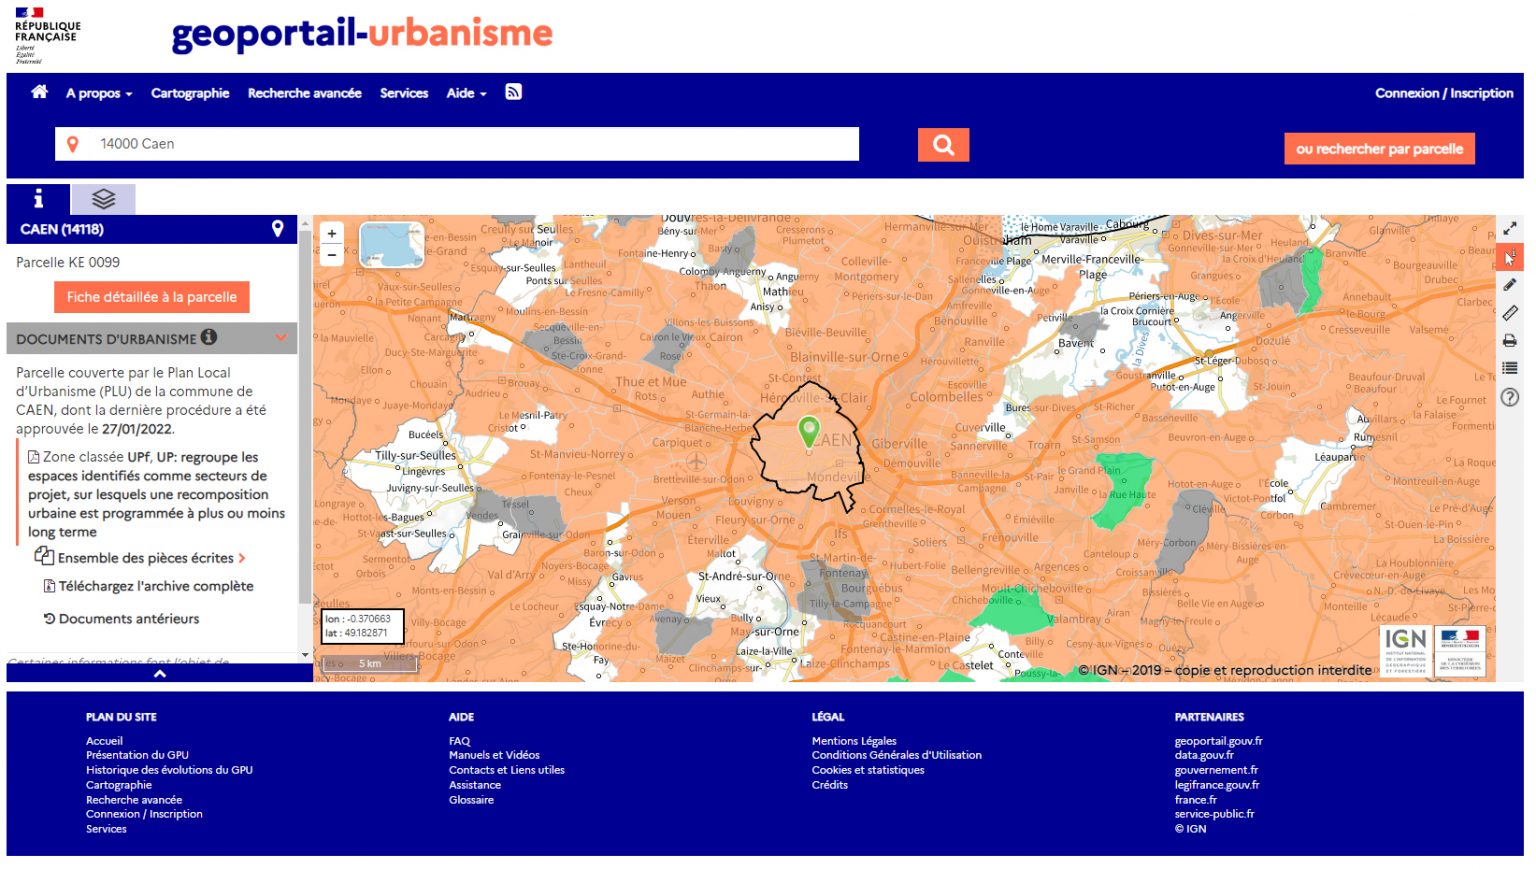Open Mentions Légales
The width and height of the screenshot is (1536, 869).
tap(854, 741)
